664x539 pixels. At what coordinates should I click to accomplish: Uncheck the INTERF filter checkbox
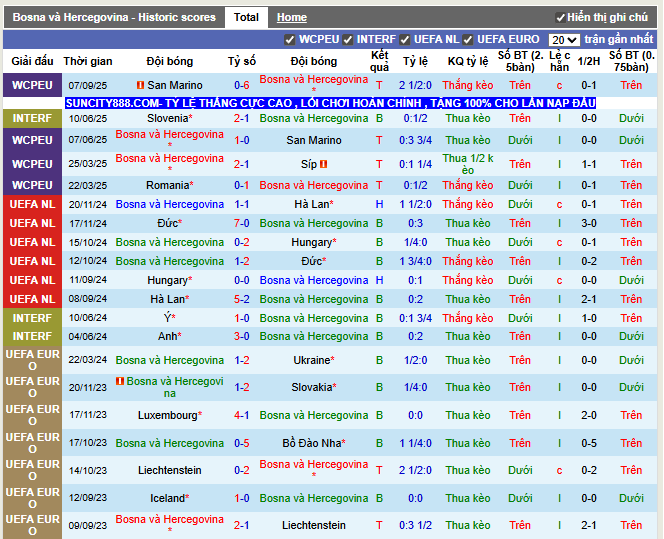pos(348,40)
